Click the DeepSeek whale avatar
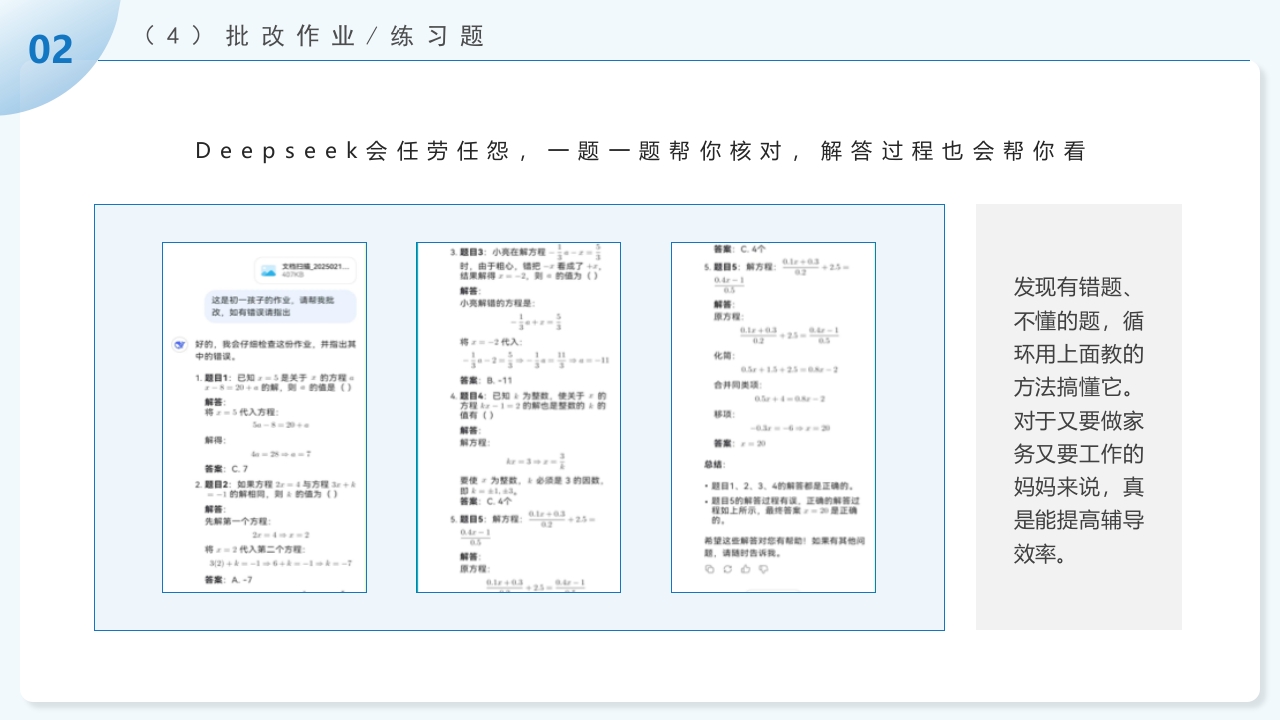Image resolution: width=1280 pixels, height=720 pixels. 180,343
